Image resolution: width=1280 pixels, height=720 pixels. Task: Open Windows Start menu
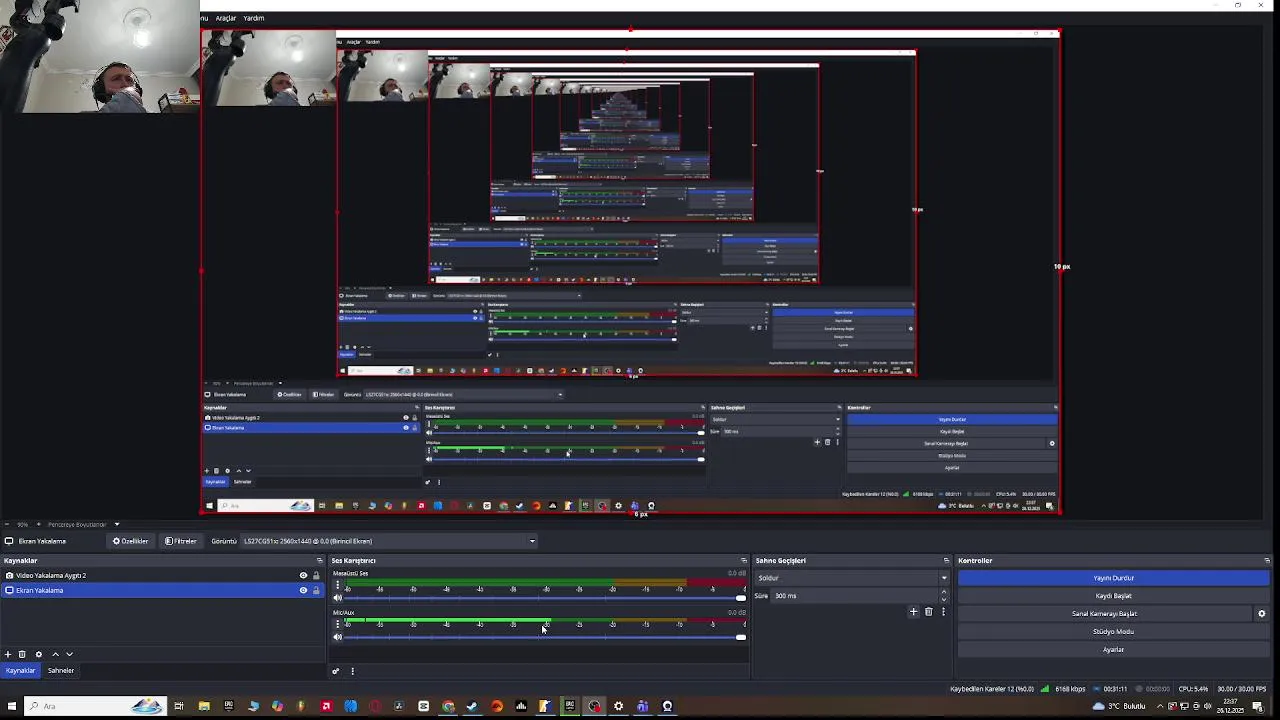[10, 707]
